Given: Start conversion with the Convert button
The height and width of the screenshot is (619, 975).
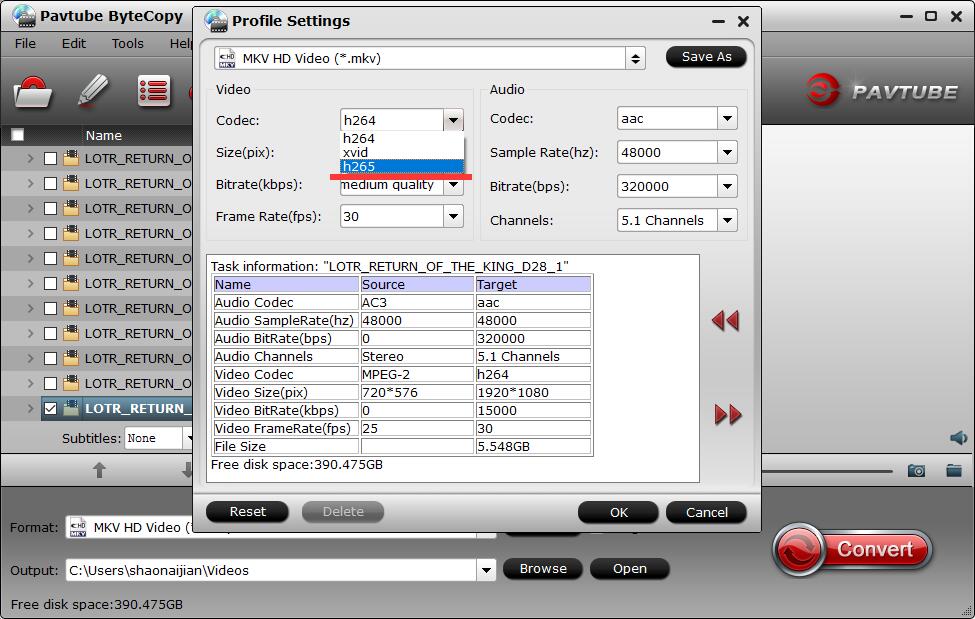Looking at the screenshot, I should pyautogui.click(x=853, y=550).
